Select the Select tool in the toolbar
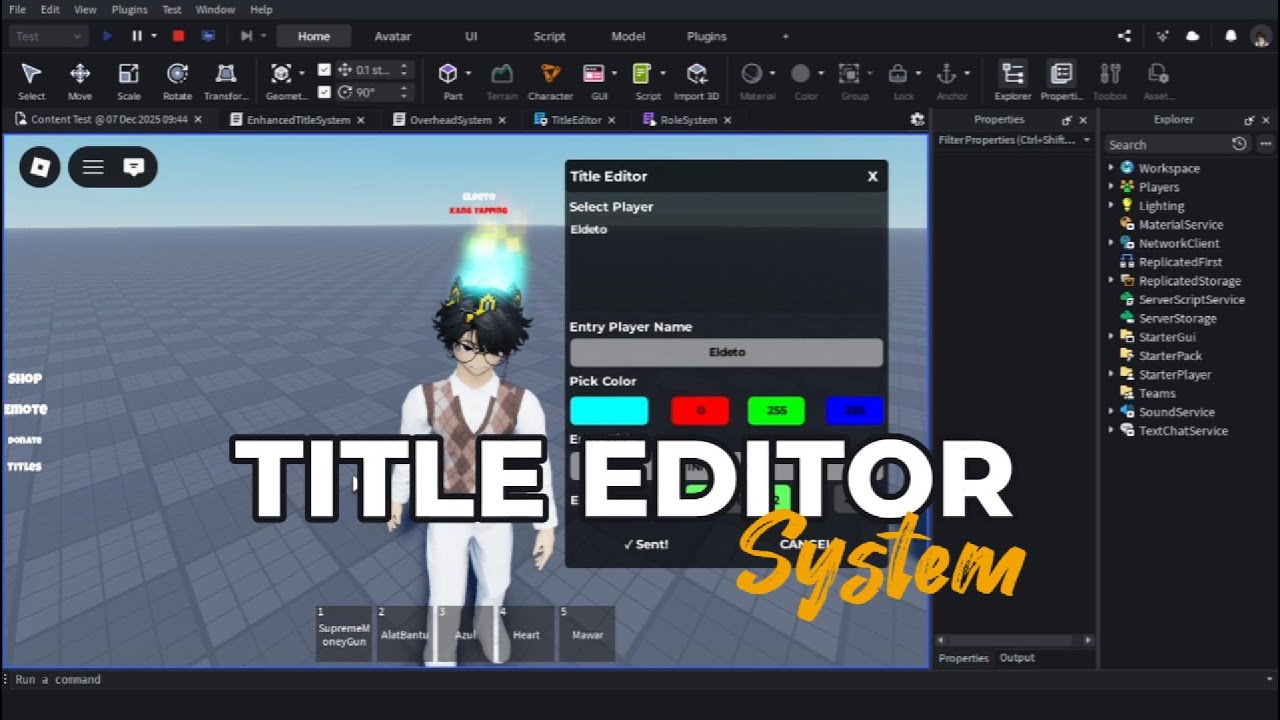The width and height of the screenshot is (1280, 720). [31, 81]
